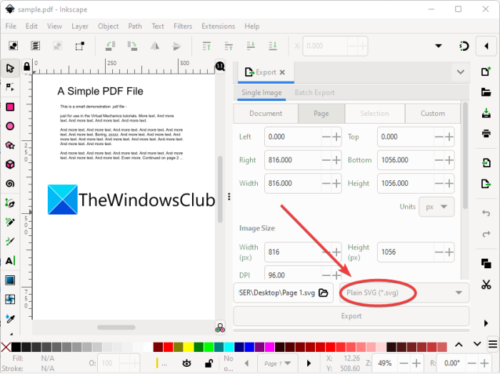Screen dimensions: 500x374
Task: Open the Plain SVG format dropdown
Action: 404,293
